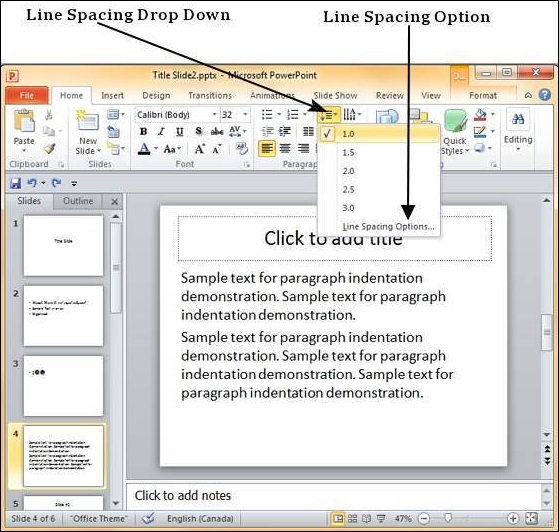Click the Numbering list icon
The height and width of the screenshot is (532, 559).
[293, 114]
